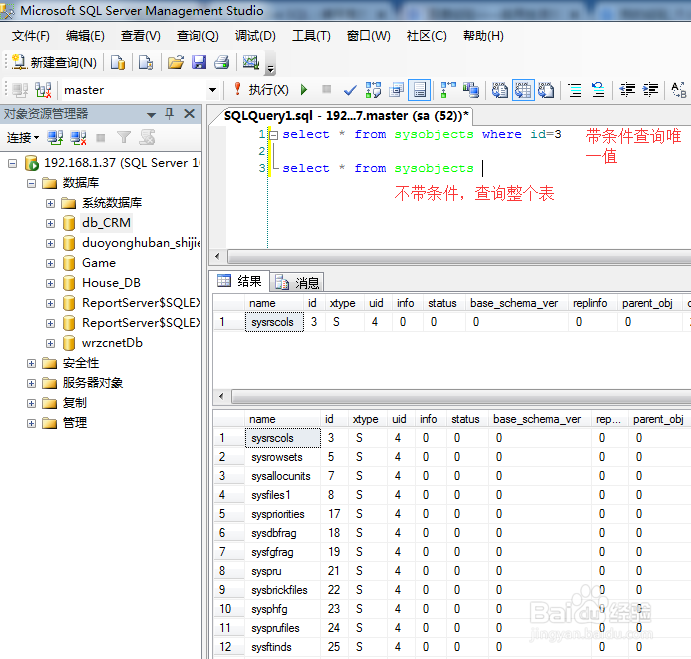The height and width of the screenshot is (659, 691).
Task: Collapse the 数据库 folder node
Action: tap(31, 183)
